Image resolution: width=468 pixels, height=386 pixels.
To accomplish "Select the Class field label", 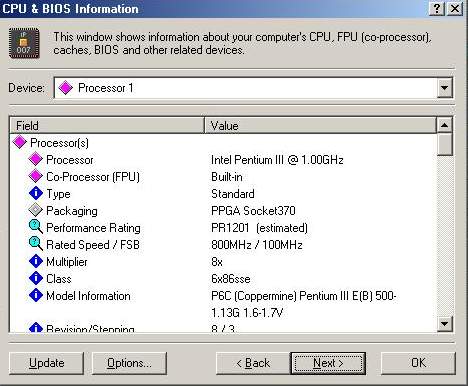I will [x=59, y=279].
